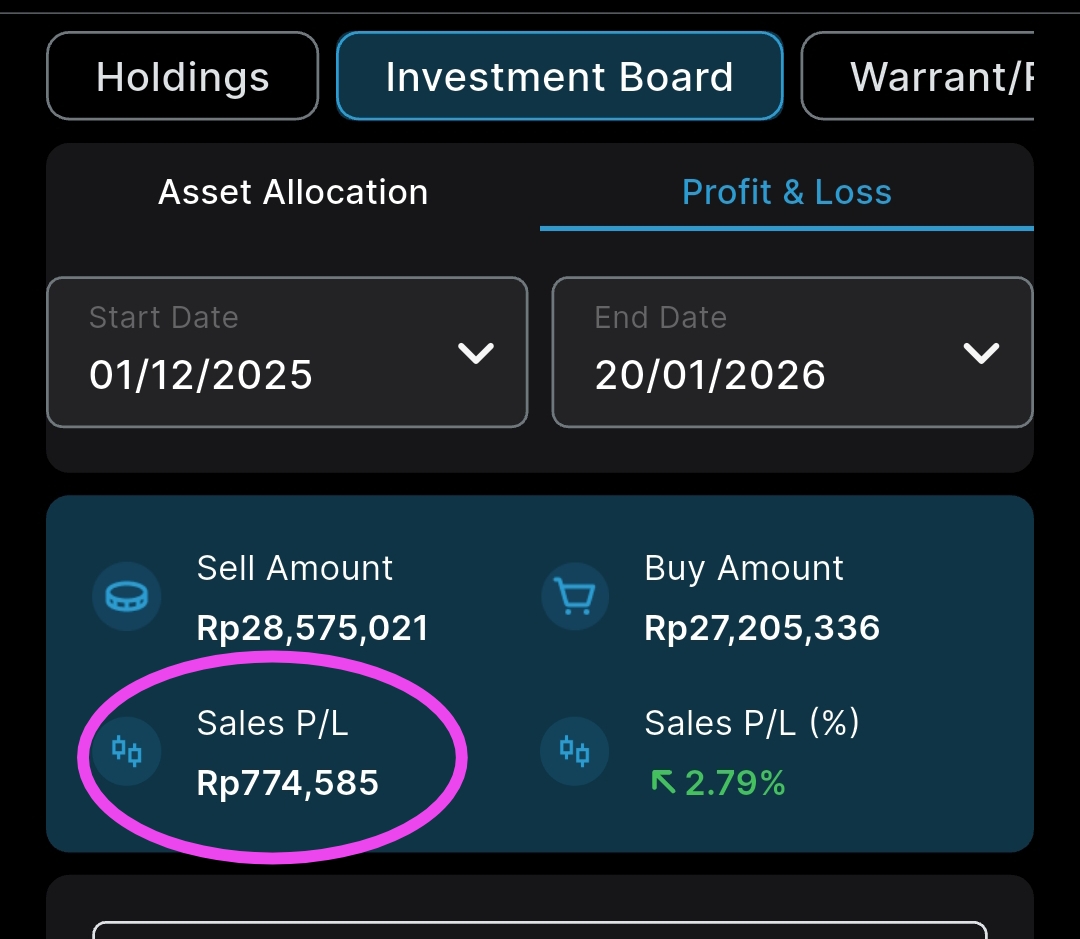Viewport: 1080px width, 939px height.
Task: Switch to Asset Allocation sub-tab
Action: 293,192
